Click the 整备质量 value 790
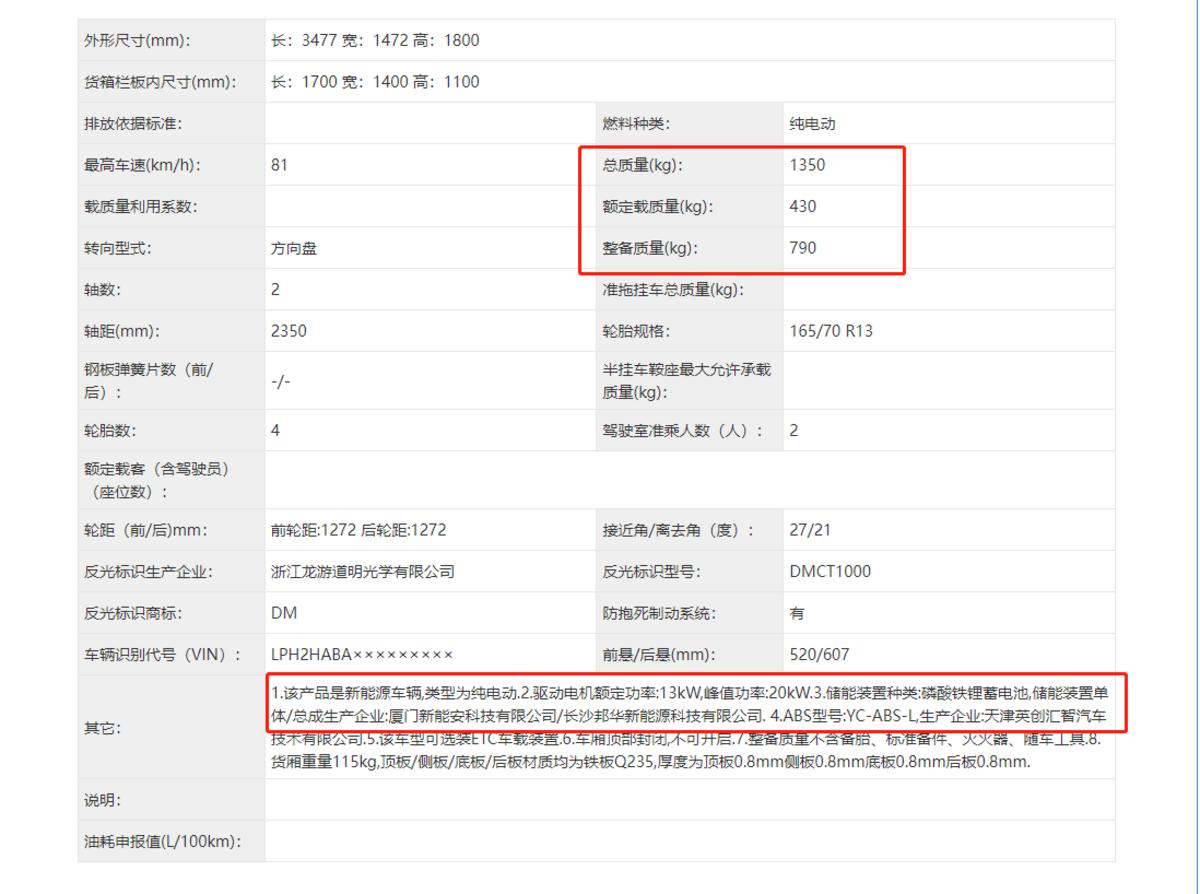The width and height of the screenshot is (1200, 894). [x=800, y=248]
